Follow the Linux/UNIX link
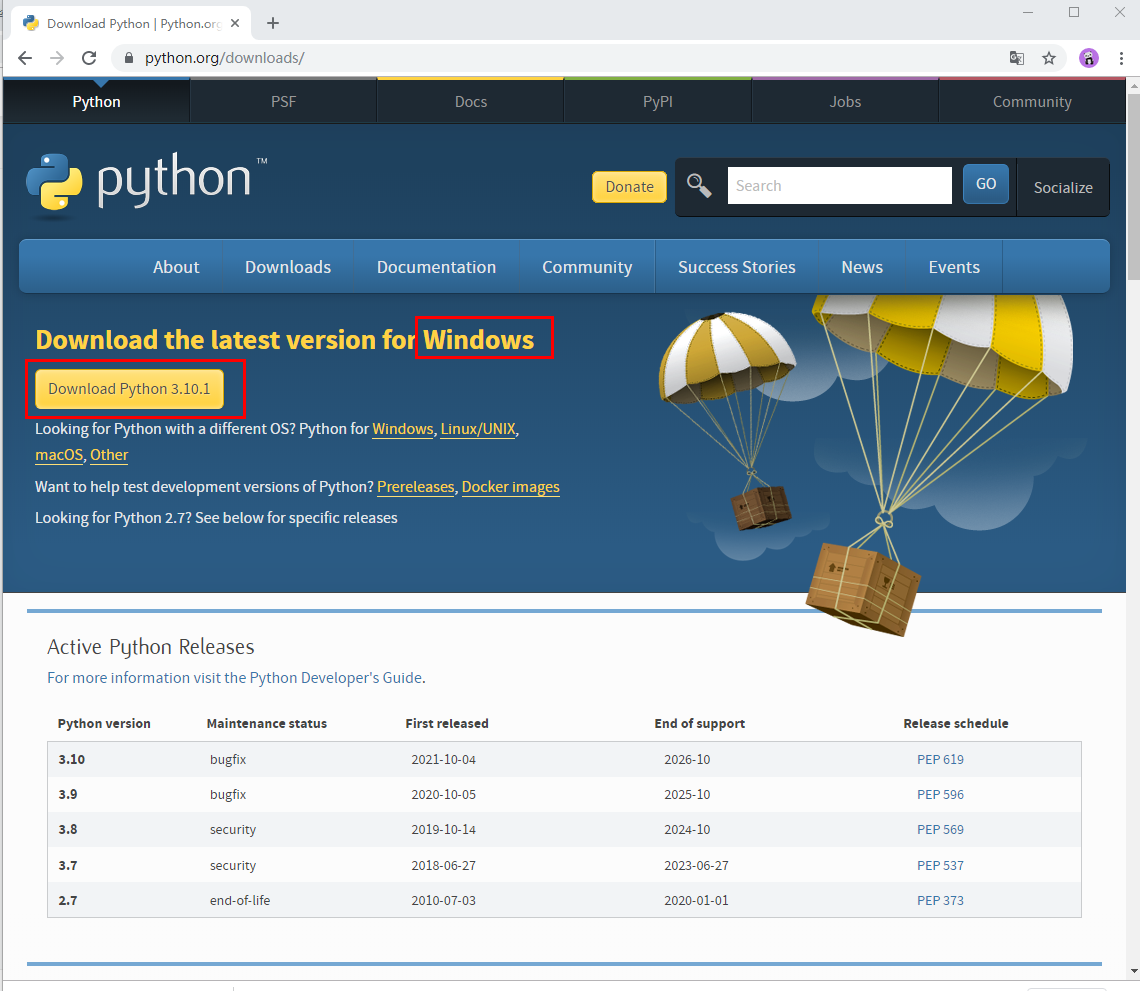 (478, 429)
